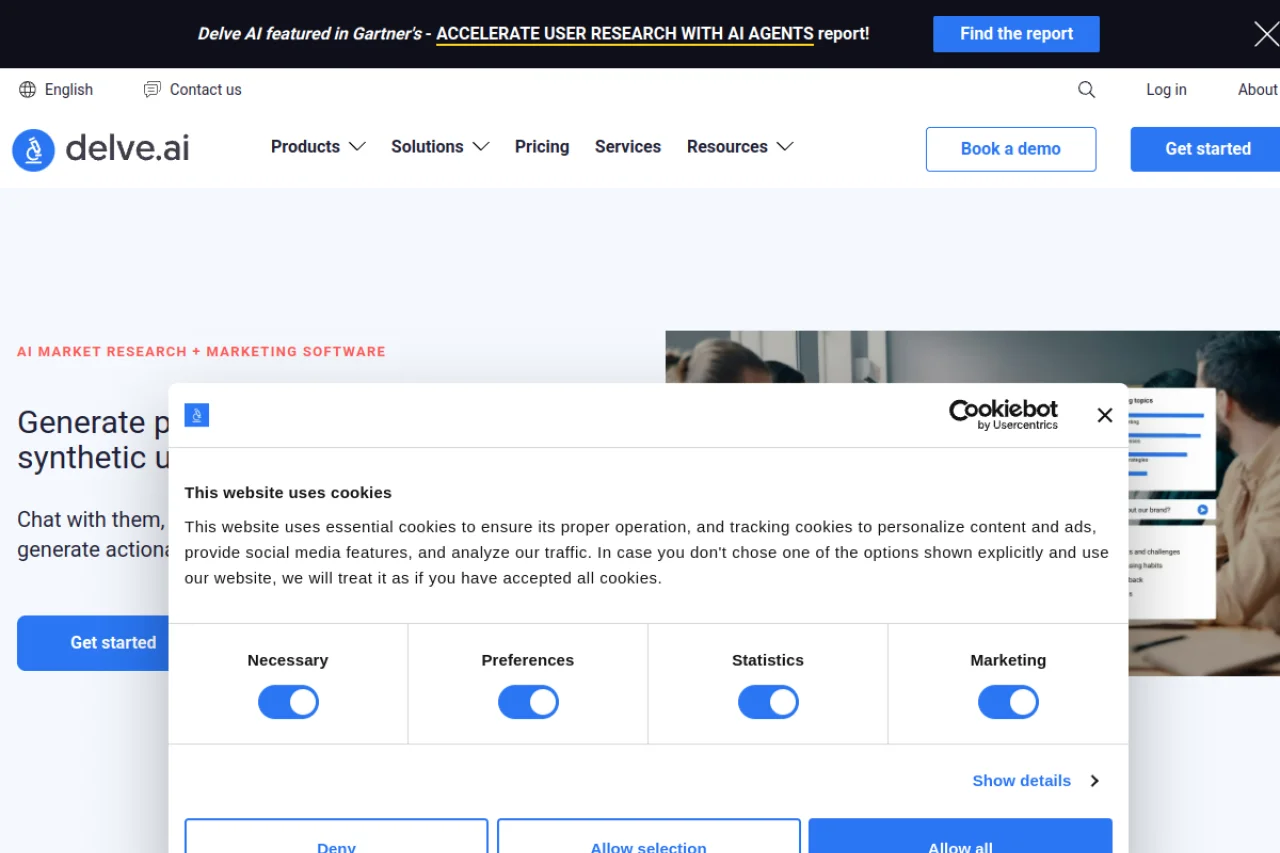The height and width of the screenshot is (853, 1280).
Task: Click the delve.ai microscope logo
Action: [33, 150]
